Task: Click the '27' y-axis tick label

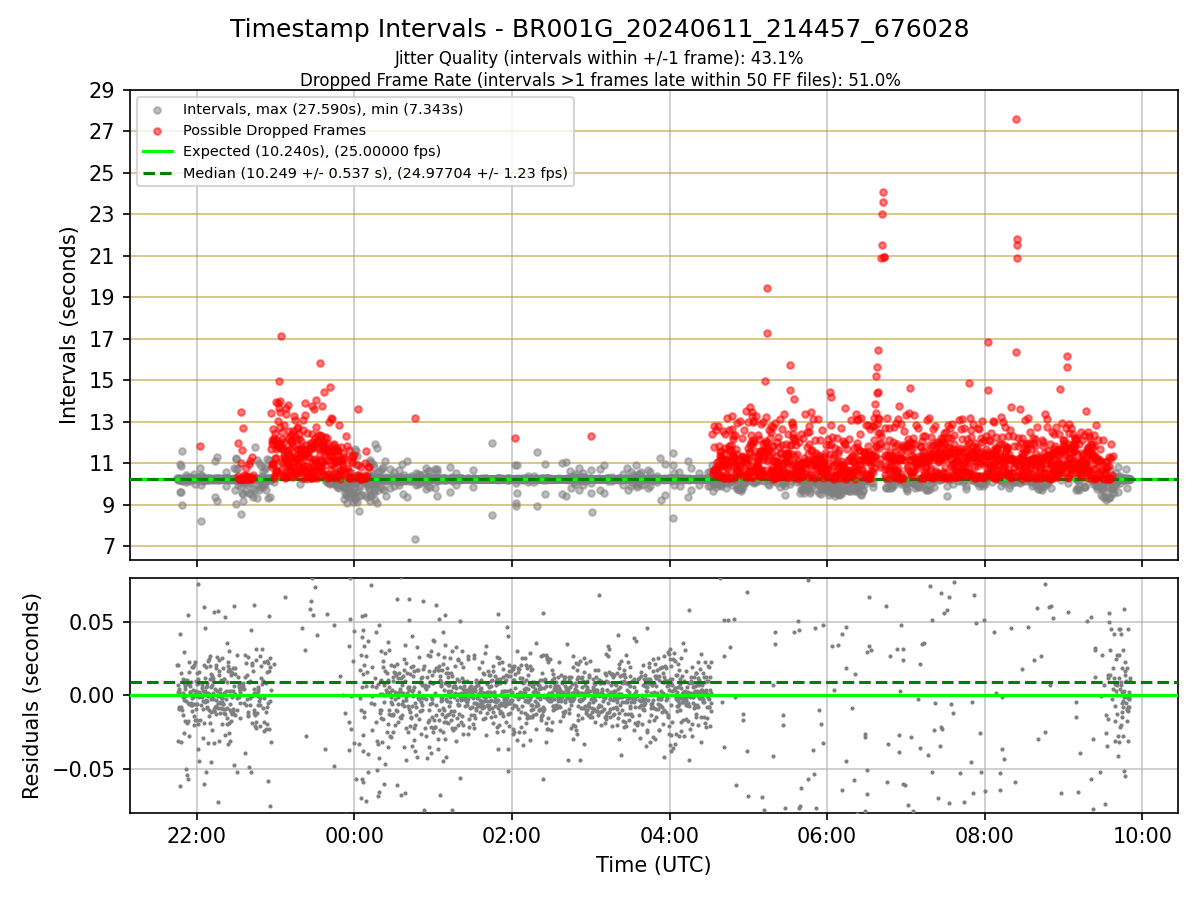Action: coord(103,131)
